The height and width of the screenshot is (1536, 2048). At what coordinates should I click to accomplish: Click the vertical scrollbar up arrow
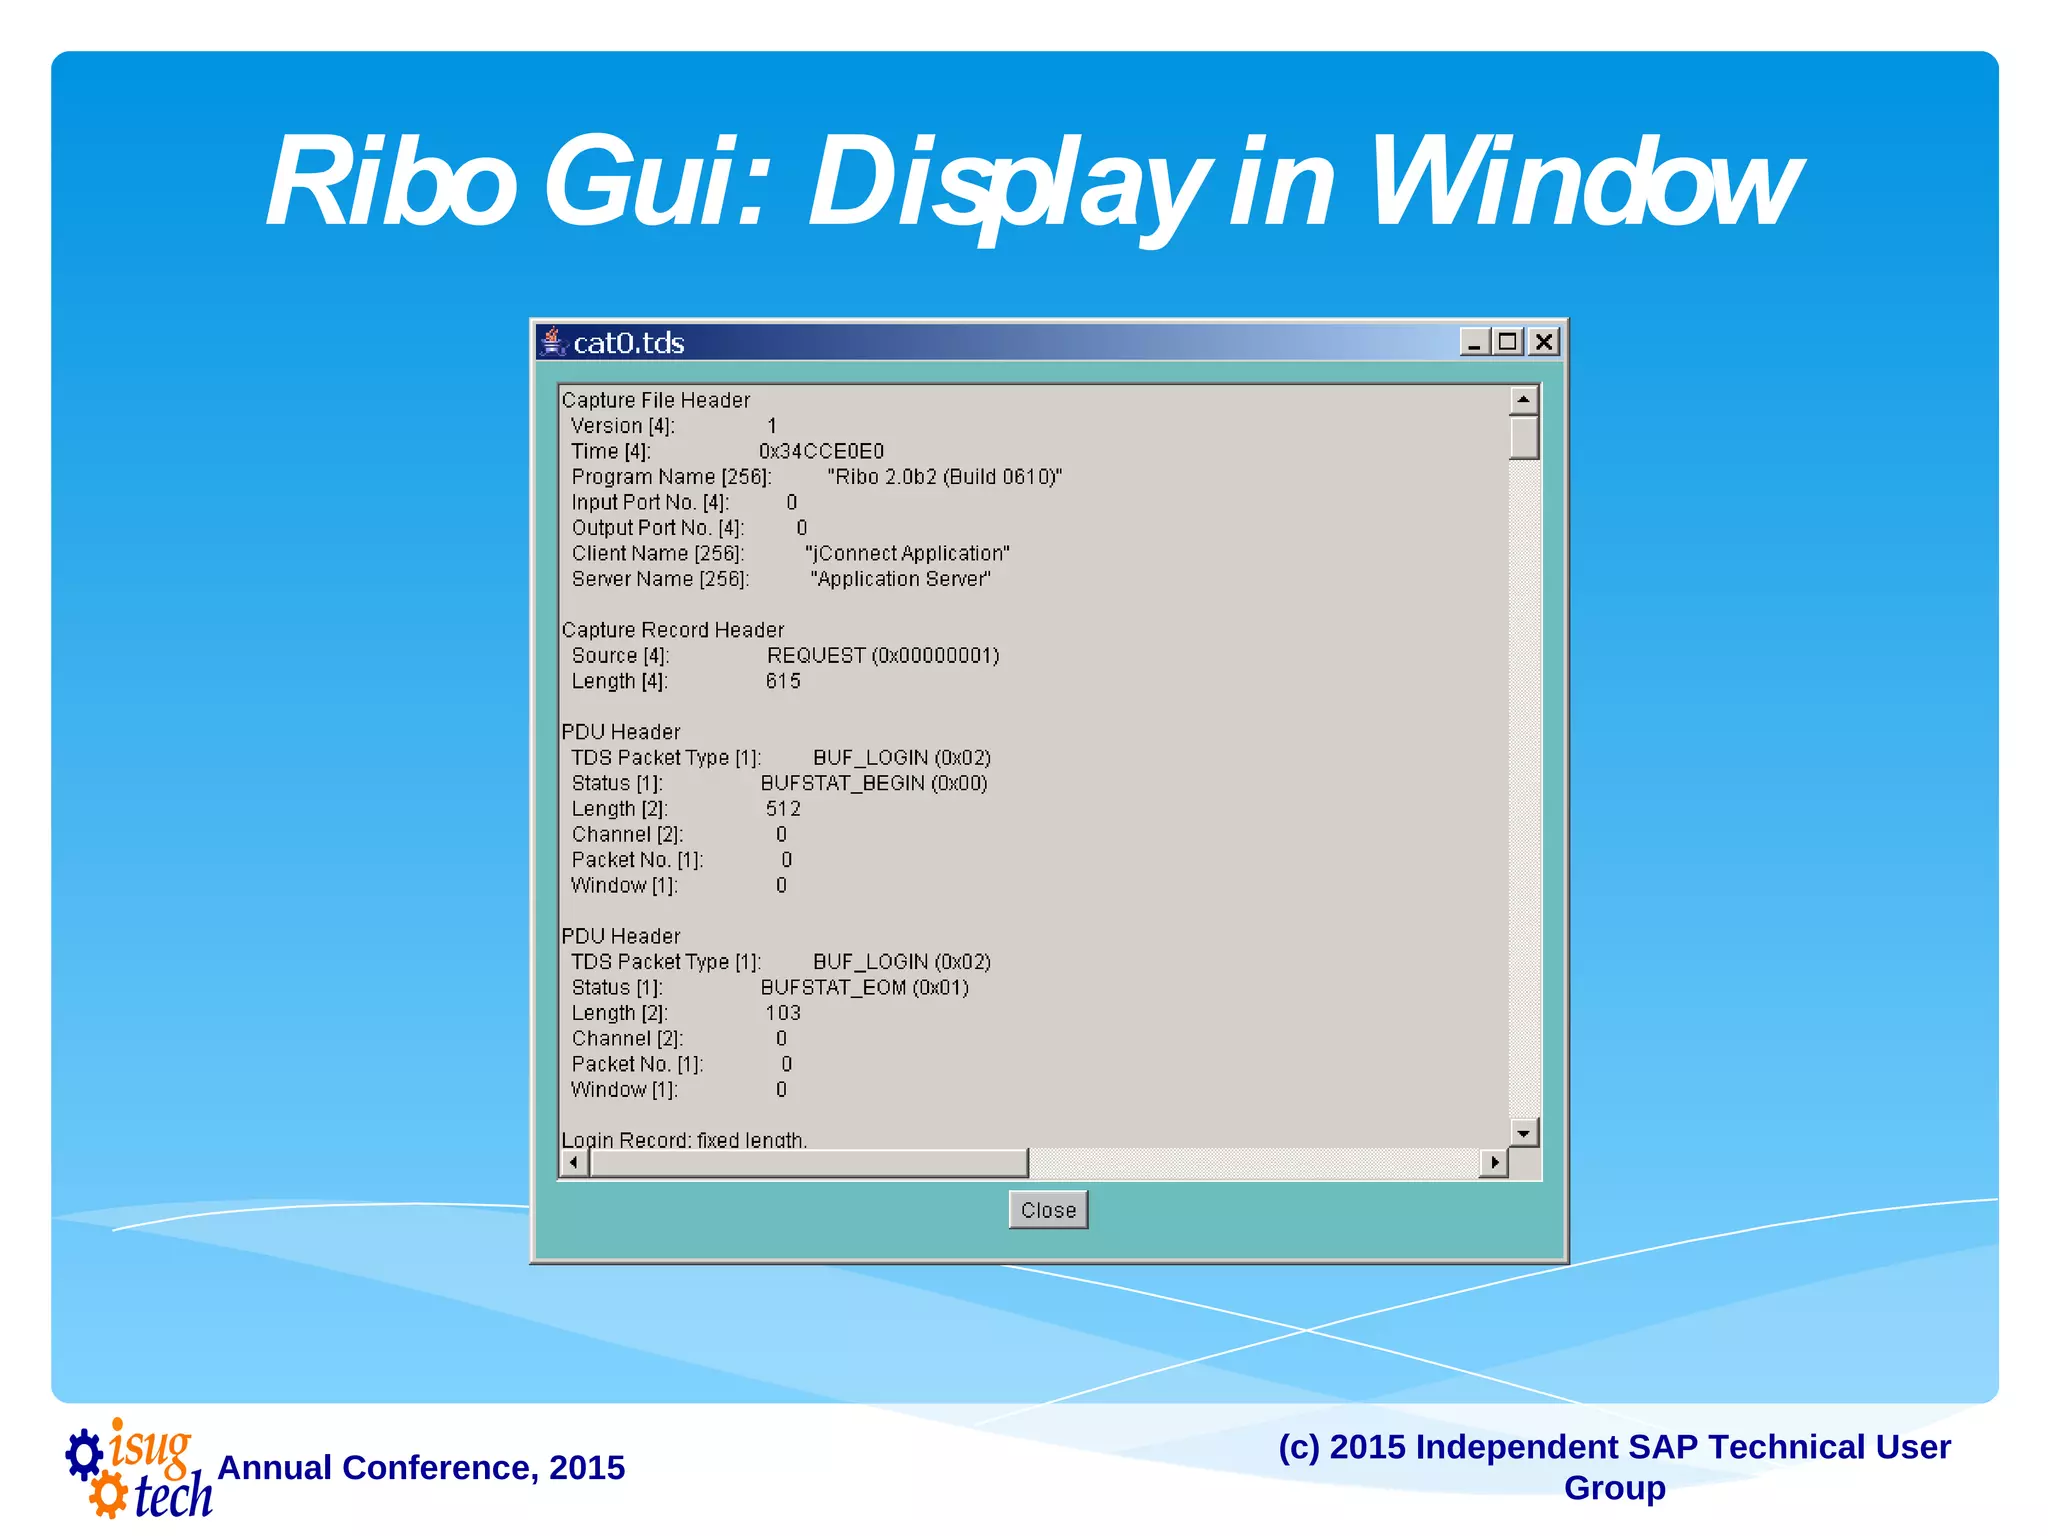pyautogui.click(x=1523, y=400)
